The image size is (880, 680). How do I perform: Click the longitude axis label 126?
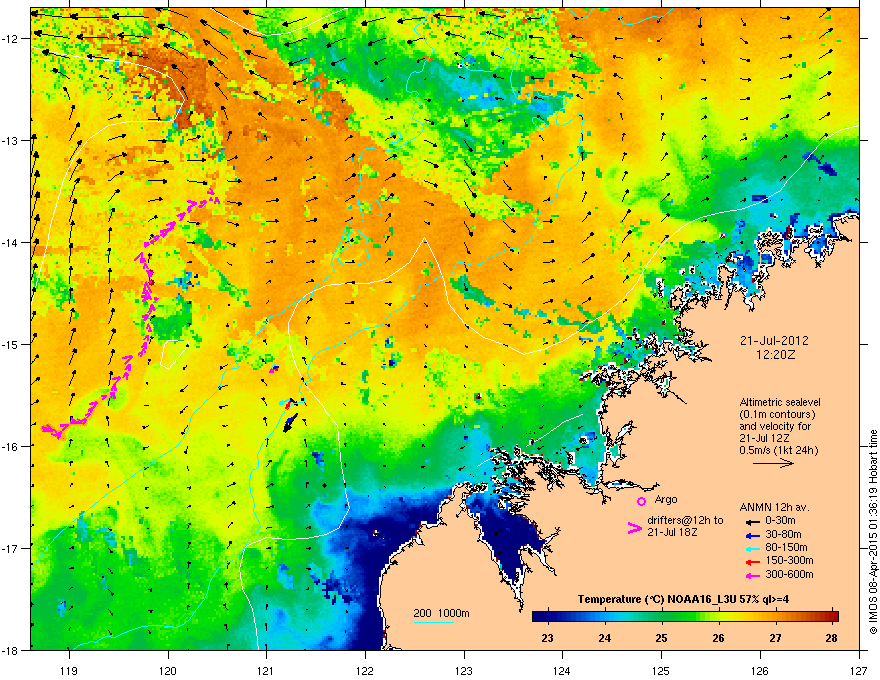point(760,670)
